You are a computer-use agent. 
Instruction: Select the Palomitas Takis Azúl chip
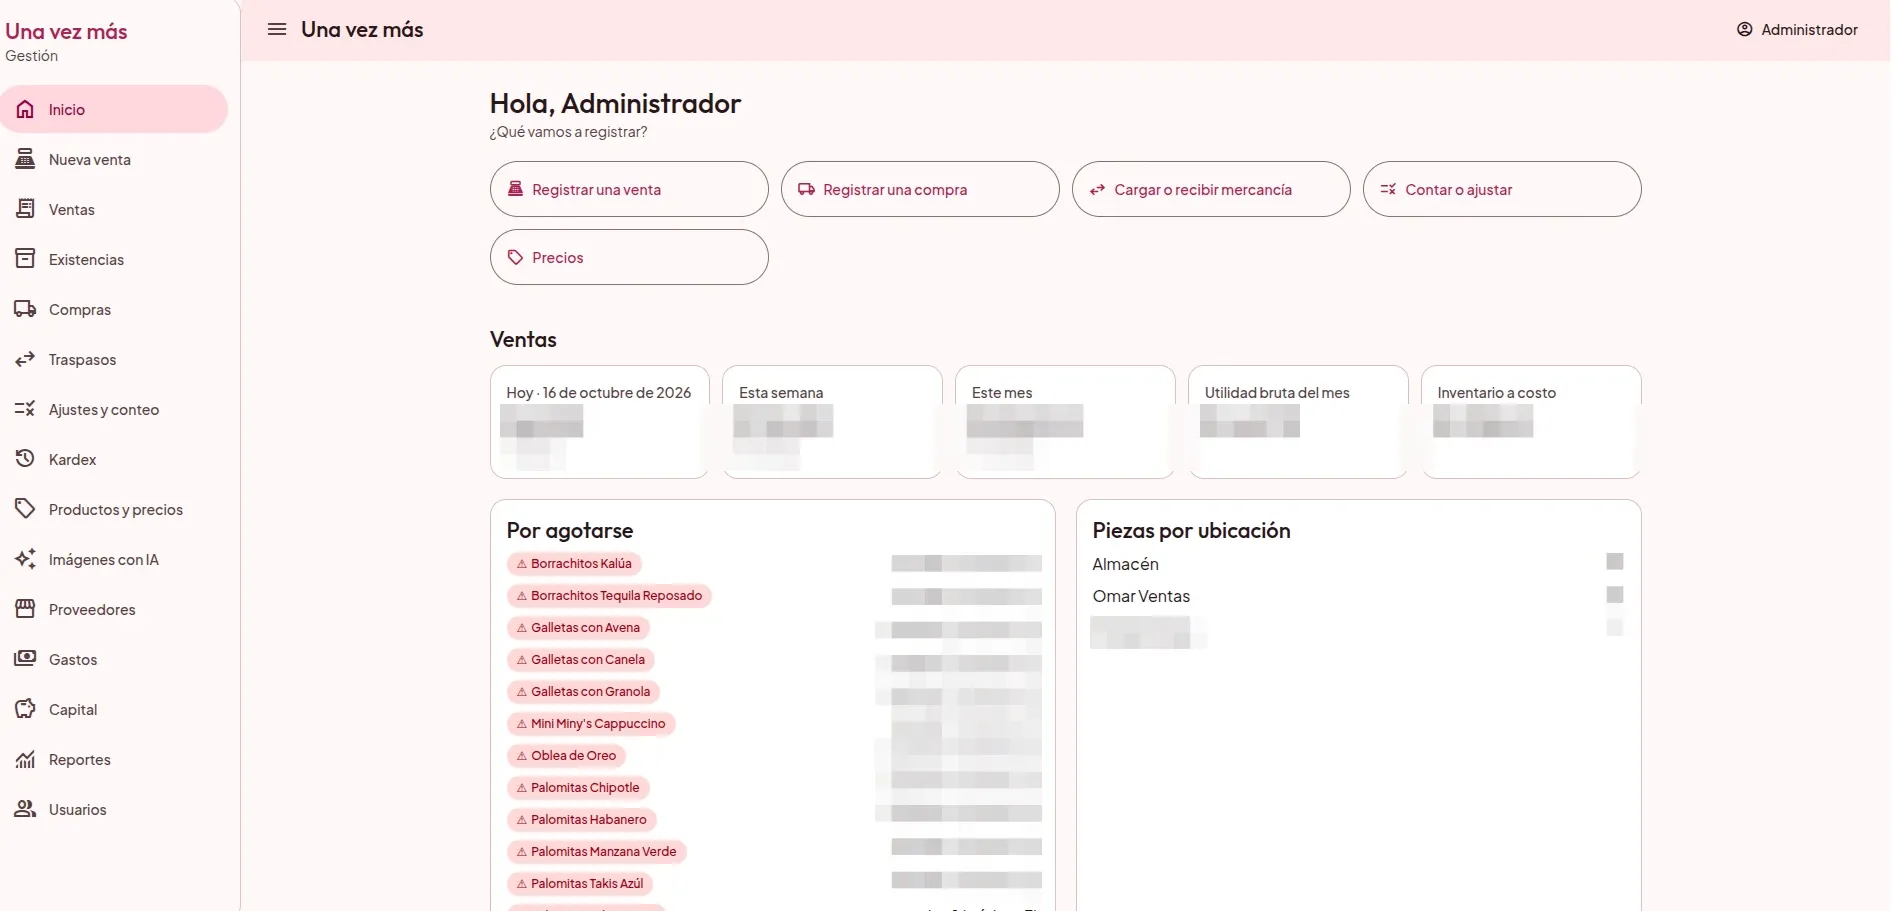pos(580,884)
